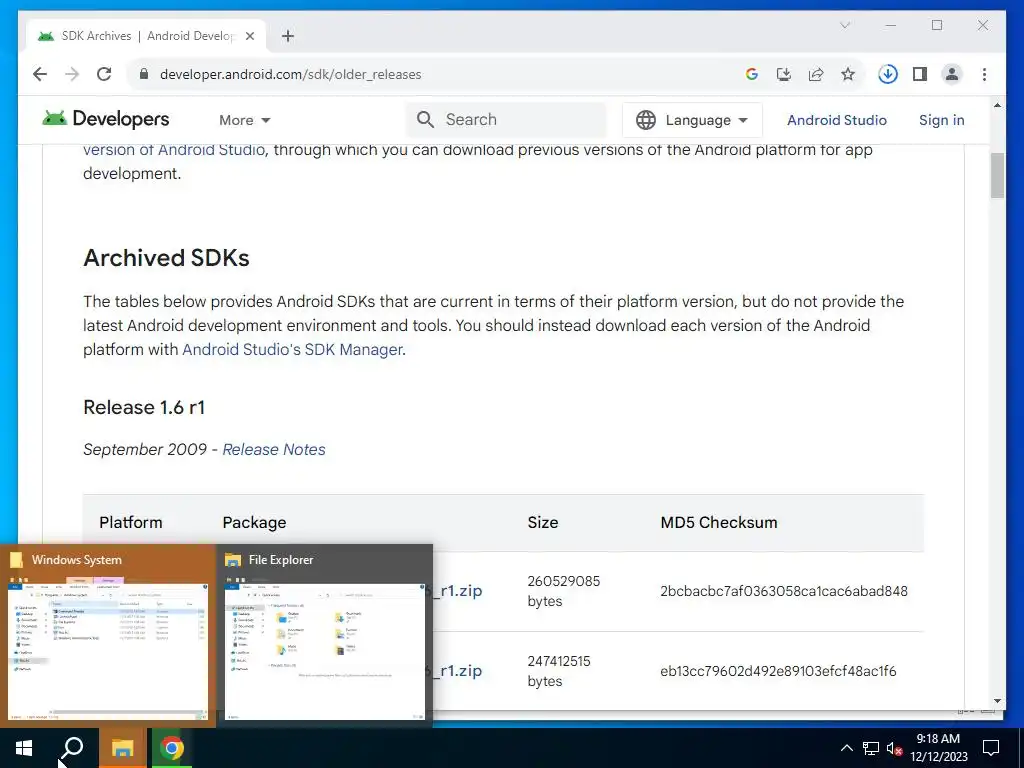Image resolution: width=1024 pixels, height=768 pixels.
Task: Switch to the Windows System window preview
Action: pyautogui.click(x=108, y=635)
